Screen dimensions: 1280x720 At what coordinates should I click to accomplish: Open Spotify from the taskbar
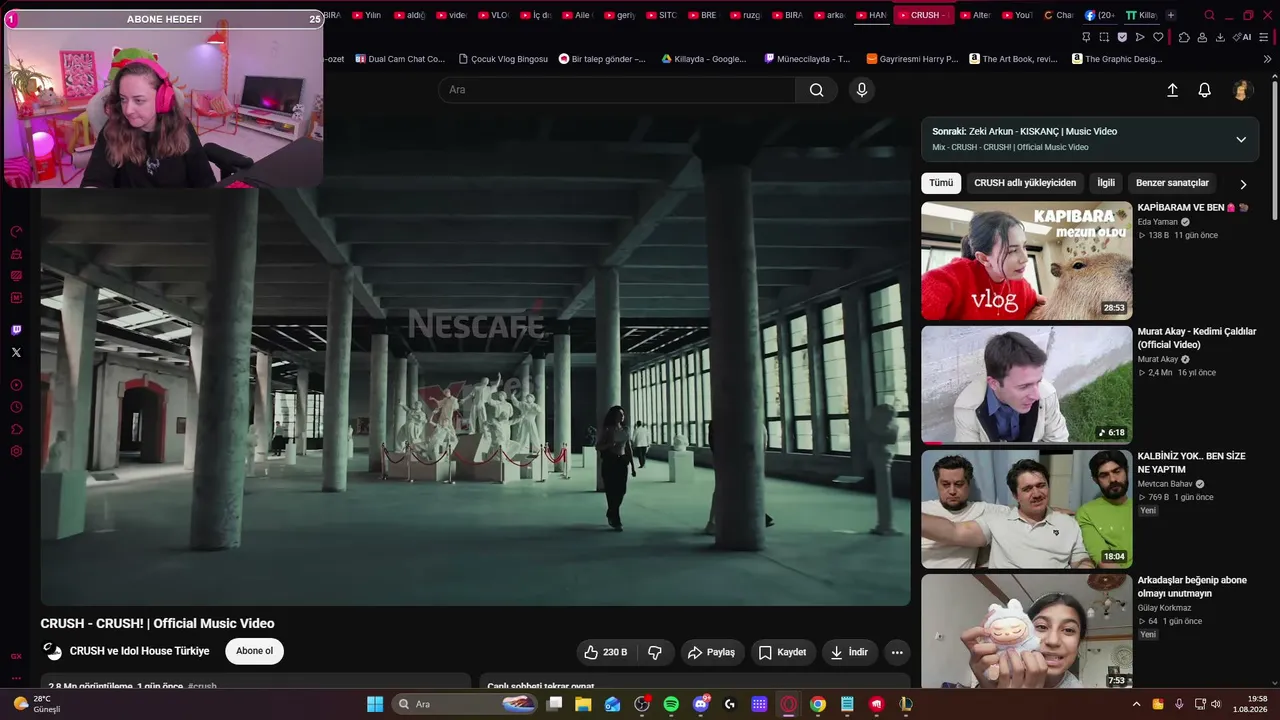click(671, 704)
